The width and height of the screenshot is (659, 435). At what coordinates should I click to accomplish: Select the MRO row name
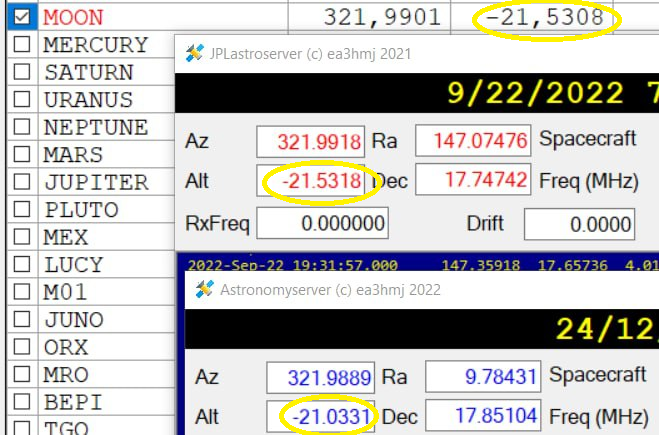click(66, 375)
